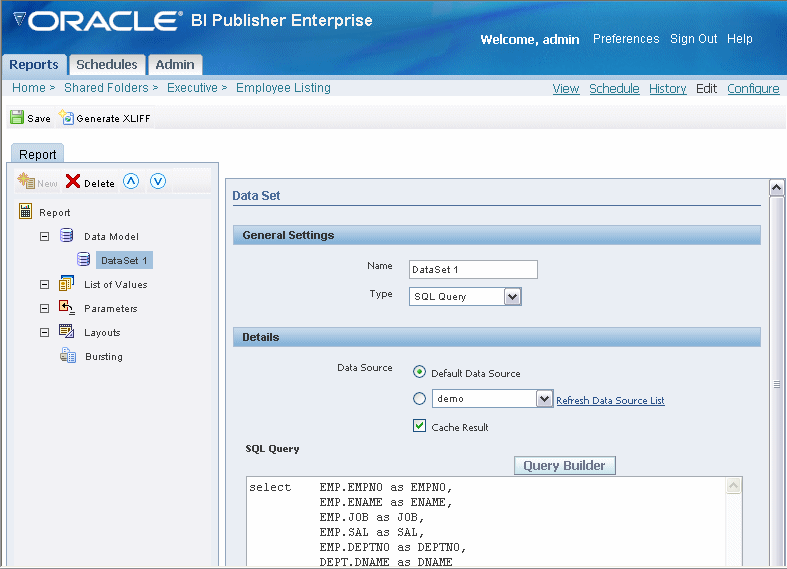Select Layouts label in the tree

pyautogui.click(x=102, y=333)
